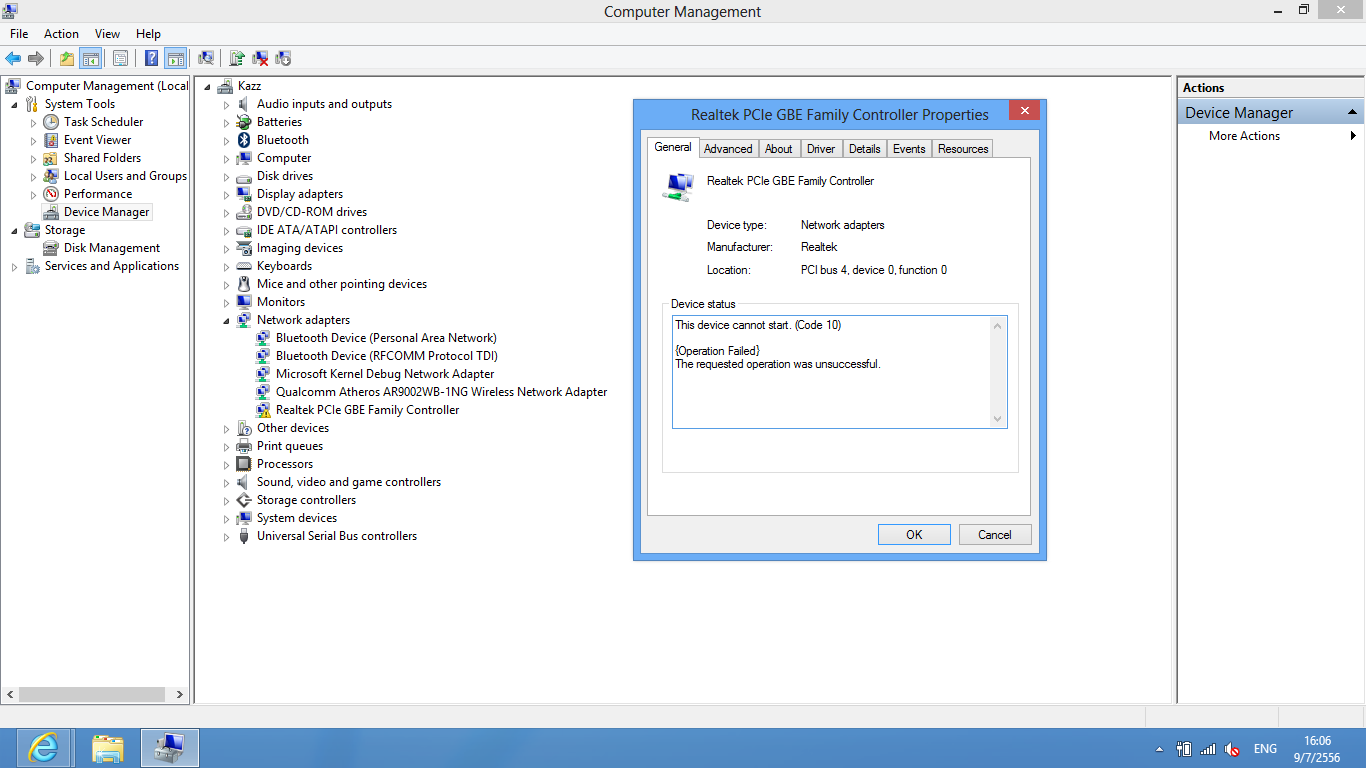This screenshot has width=1366, height=768.
Task: Click the blue Help question mark icon
Action: coord(152,58)
